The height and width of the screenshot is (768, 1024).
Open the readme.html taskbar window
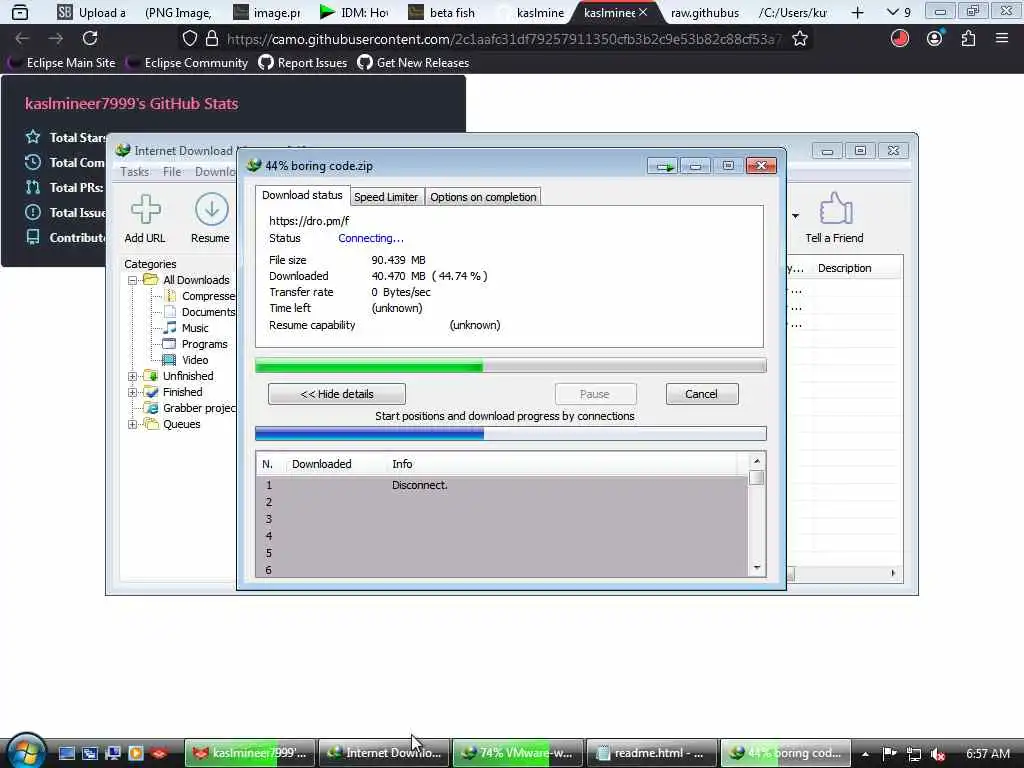tap(650, 753)
